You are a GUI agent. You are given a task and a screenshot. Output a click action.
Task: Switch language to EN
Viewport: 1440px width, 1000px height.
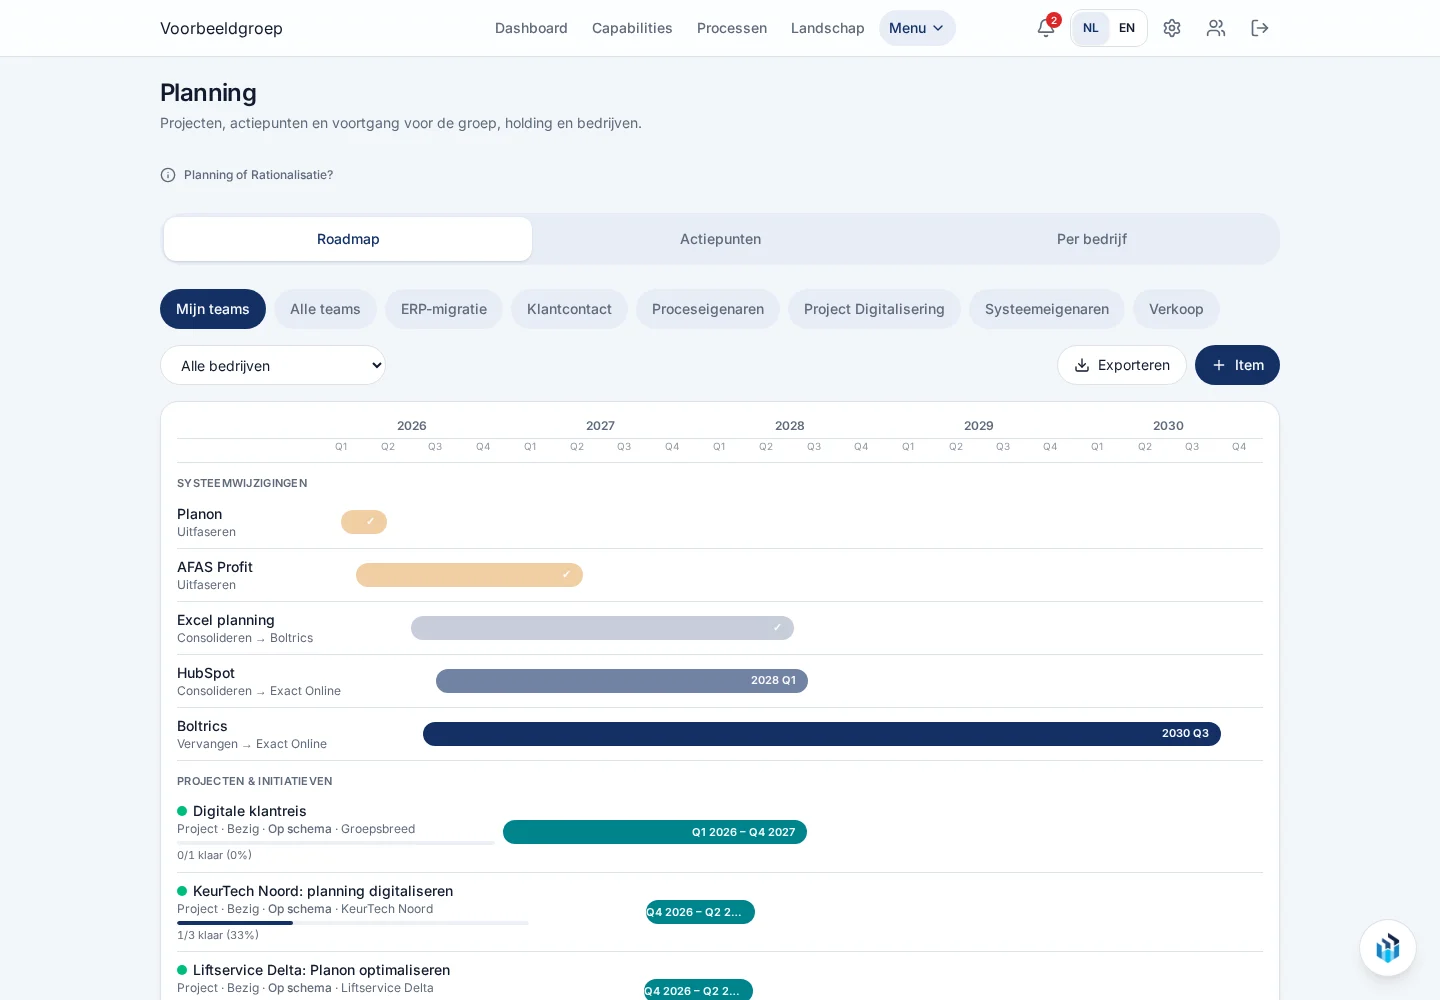(x=1127, y=28)
